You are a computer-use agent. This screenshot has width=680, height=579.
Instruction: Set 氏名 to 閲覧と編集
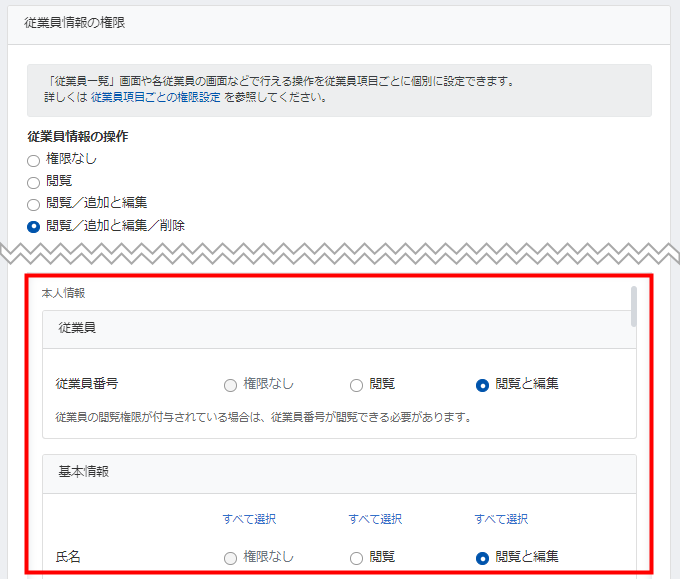(482, 558)
